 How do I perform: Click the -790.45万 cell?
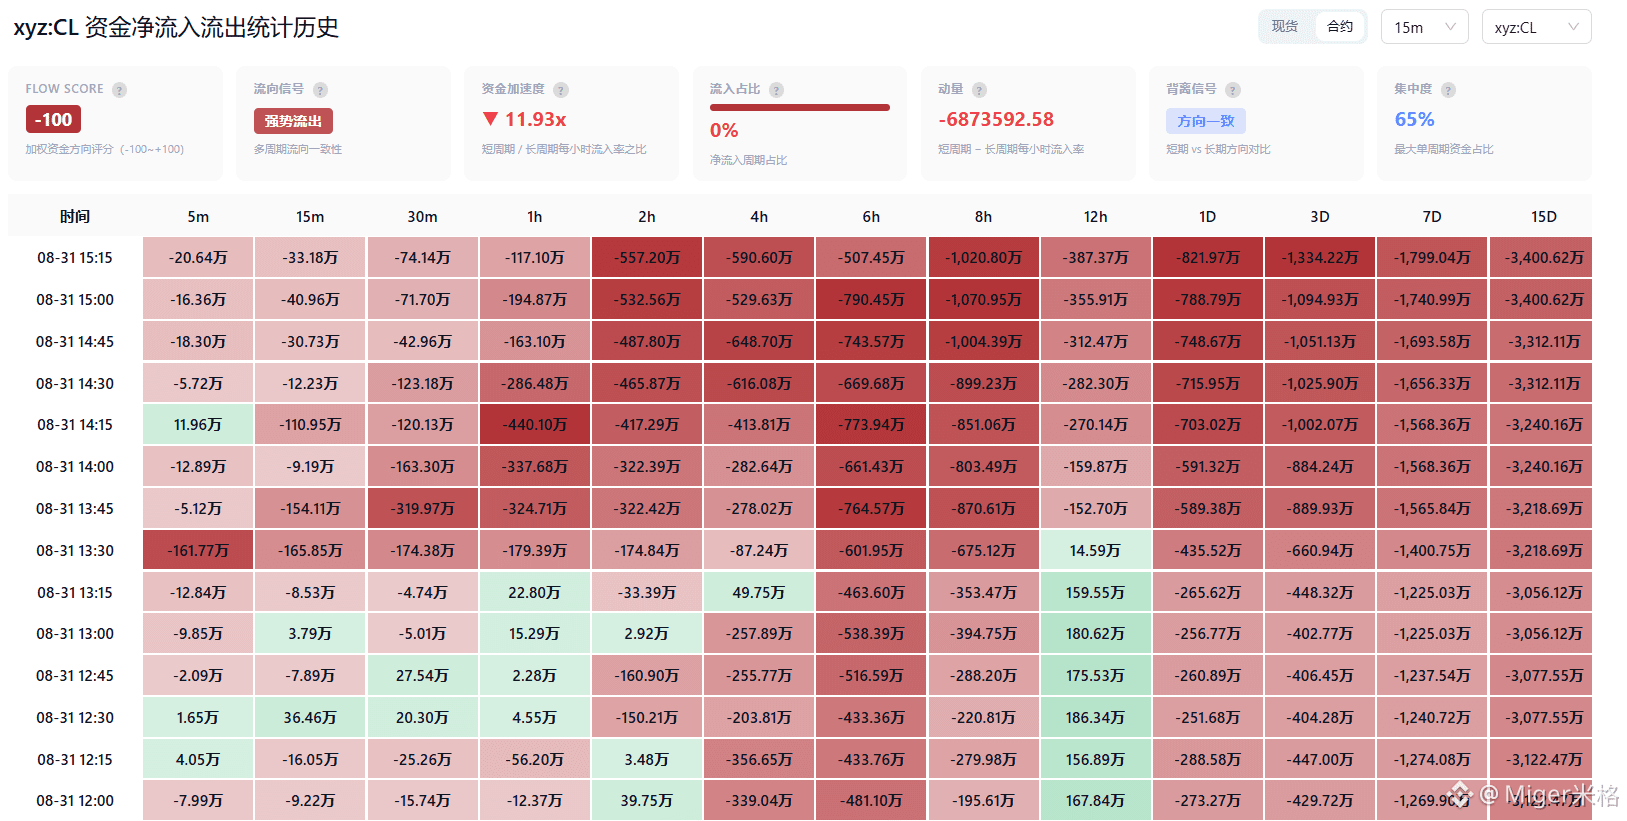871,300
